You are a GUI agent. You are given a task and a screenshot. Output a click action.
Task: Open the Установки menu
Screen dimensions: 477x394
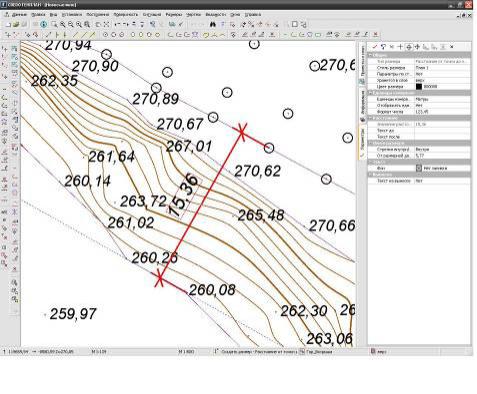tap(72, 15)
